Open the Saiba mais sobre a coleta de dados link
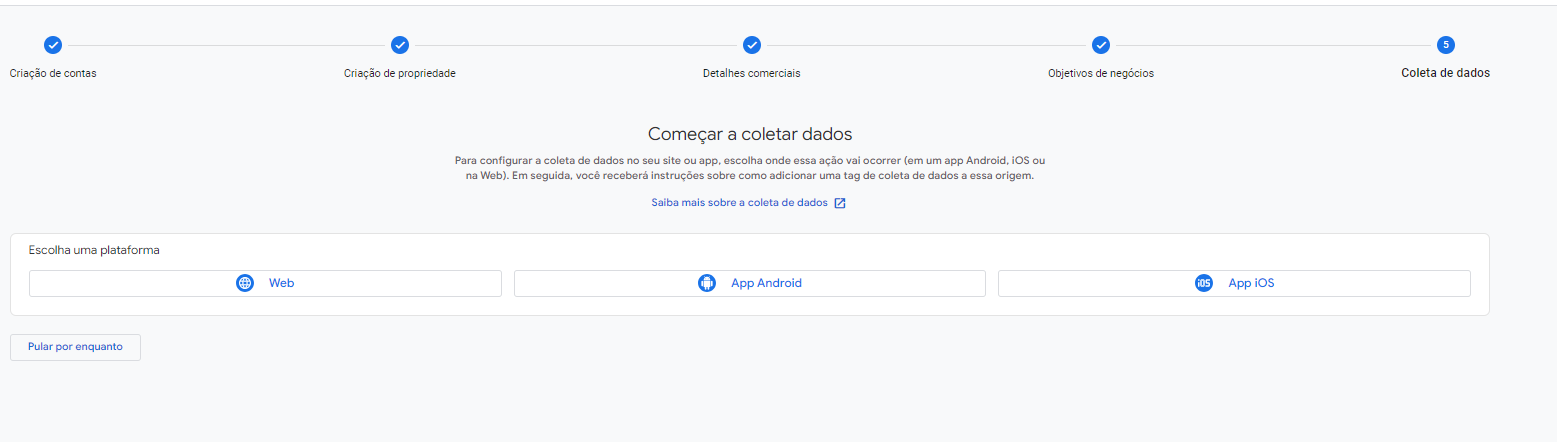The width and height of the screenshot is (1557, 442). coord(739,203)
